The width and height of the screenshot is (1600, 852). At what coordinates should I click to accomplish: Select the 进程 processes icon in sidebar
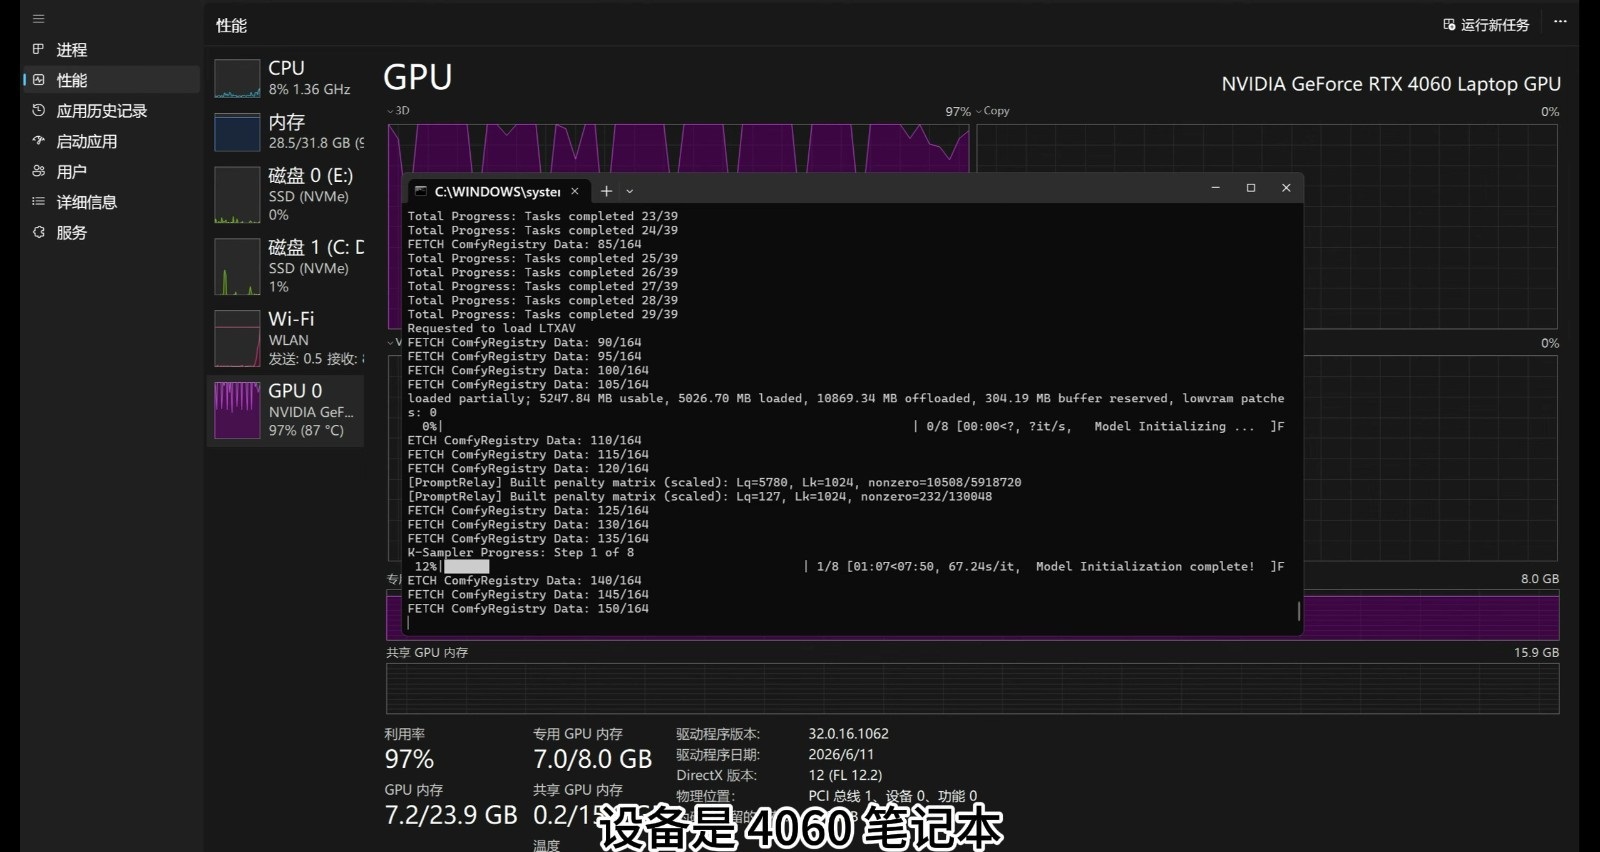[x=38, y=49]
